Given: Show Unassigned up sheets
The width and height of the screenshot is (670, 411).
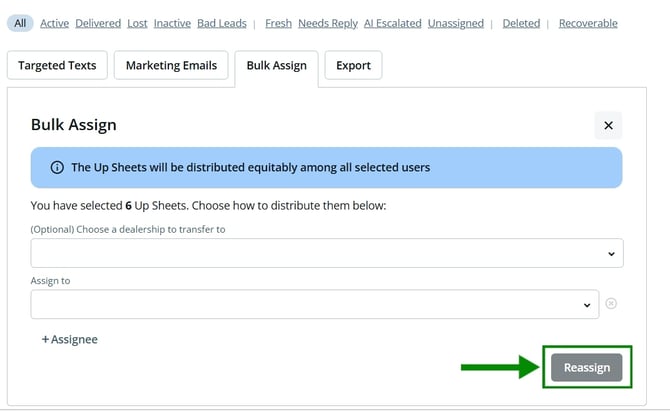Looking at the screenshot, I should [x=456, y=23].
